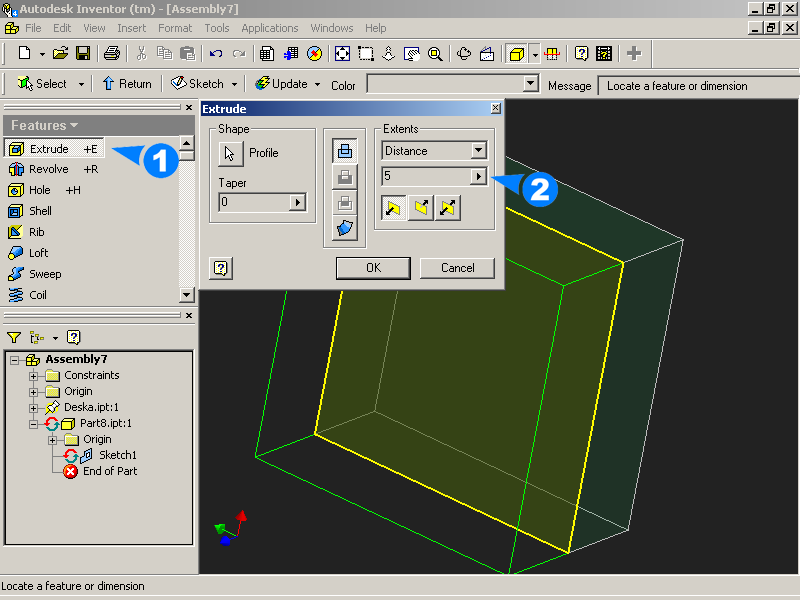
Task: Select the Coil feature tool
Action: [28, 295]
